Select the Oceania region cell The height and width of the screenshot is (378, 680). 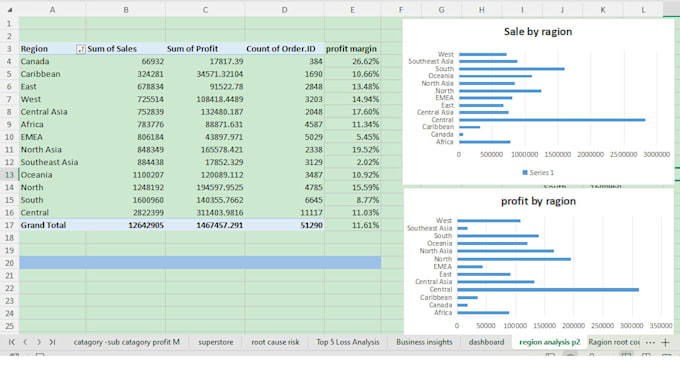point(52,175)
